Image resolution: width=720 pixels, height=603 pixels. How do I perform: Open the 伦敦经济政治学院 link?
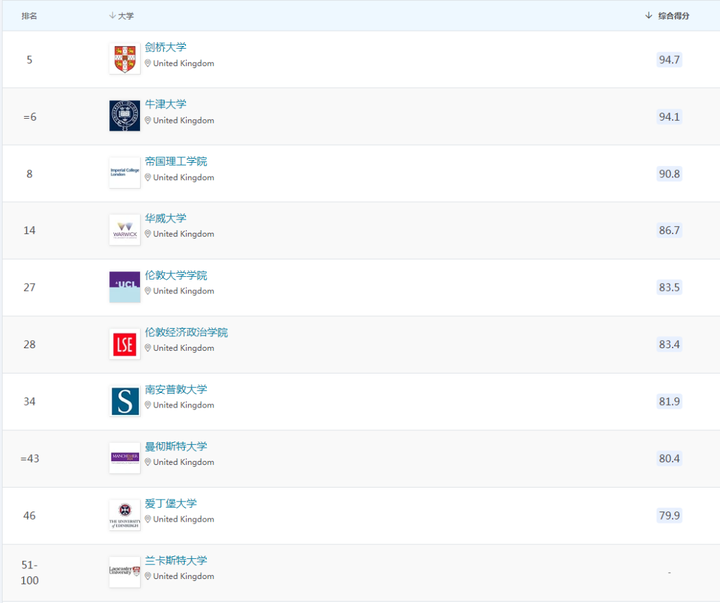(186, 332)
